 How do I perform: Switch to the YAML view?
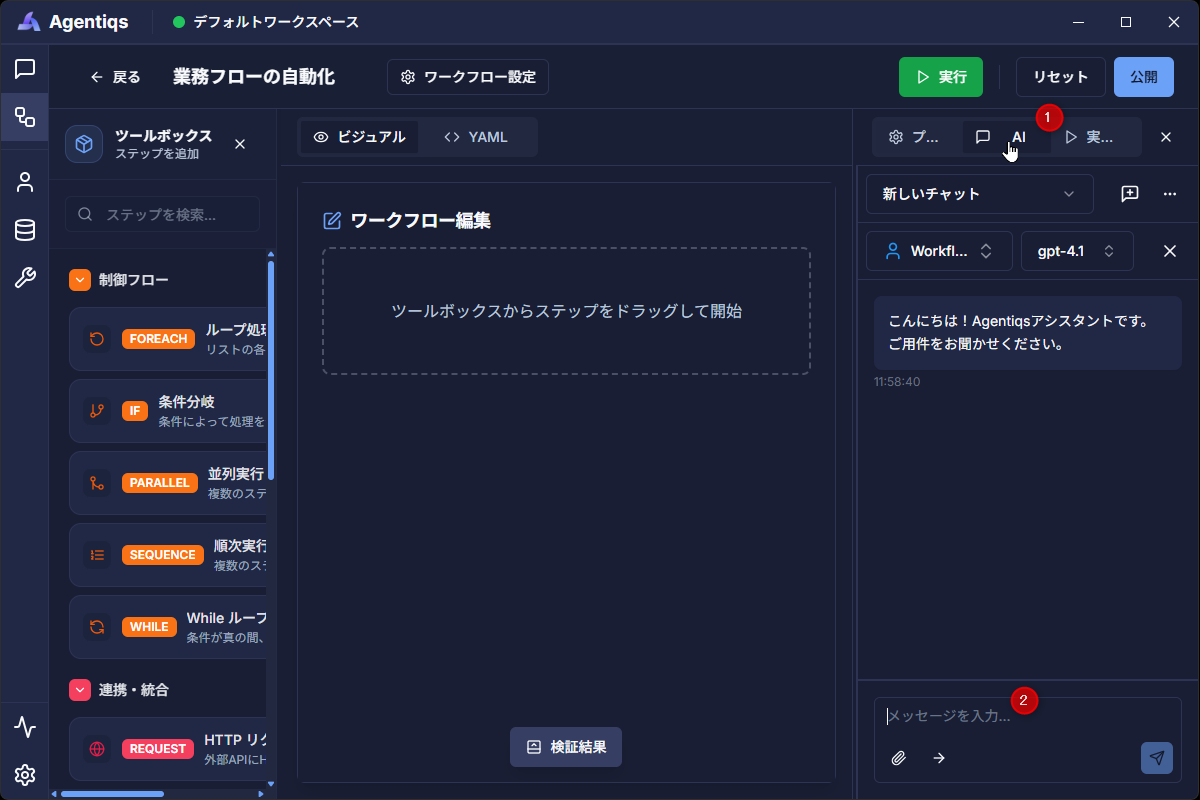477,137
